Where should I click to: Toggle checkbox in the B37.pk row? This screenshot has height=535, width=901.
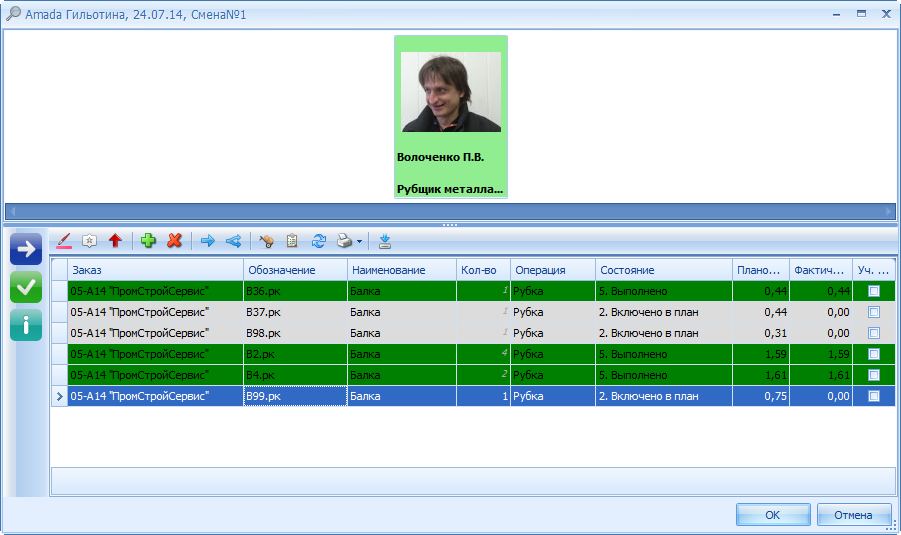[874, 312]
